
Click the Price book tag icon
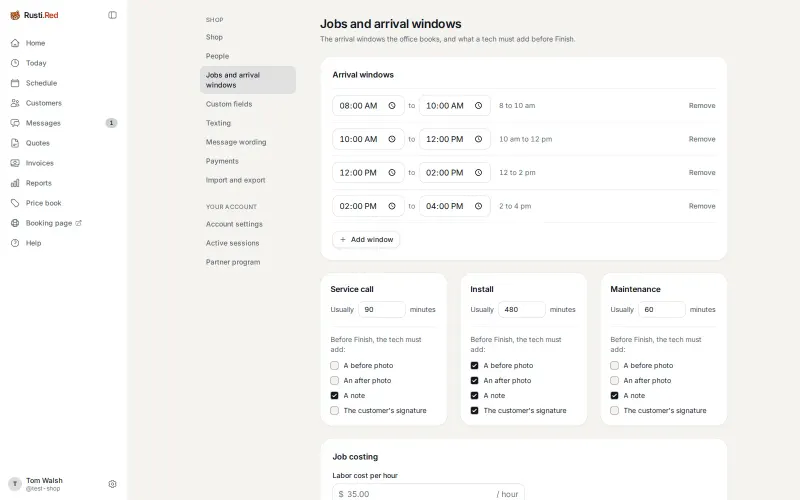(x=15, y=203)
